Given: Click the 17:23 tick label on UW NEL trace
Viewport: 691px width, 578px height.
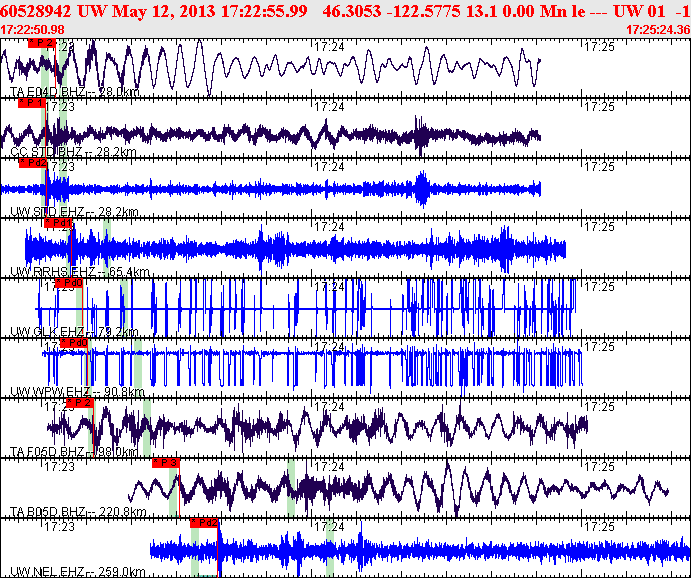Looking at the screenshot, I should click(x=59, y=526).
